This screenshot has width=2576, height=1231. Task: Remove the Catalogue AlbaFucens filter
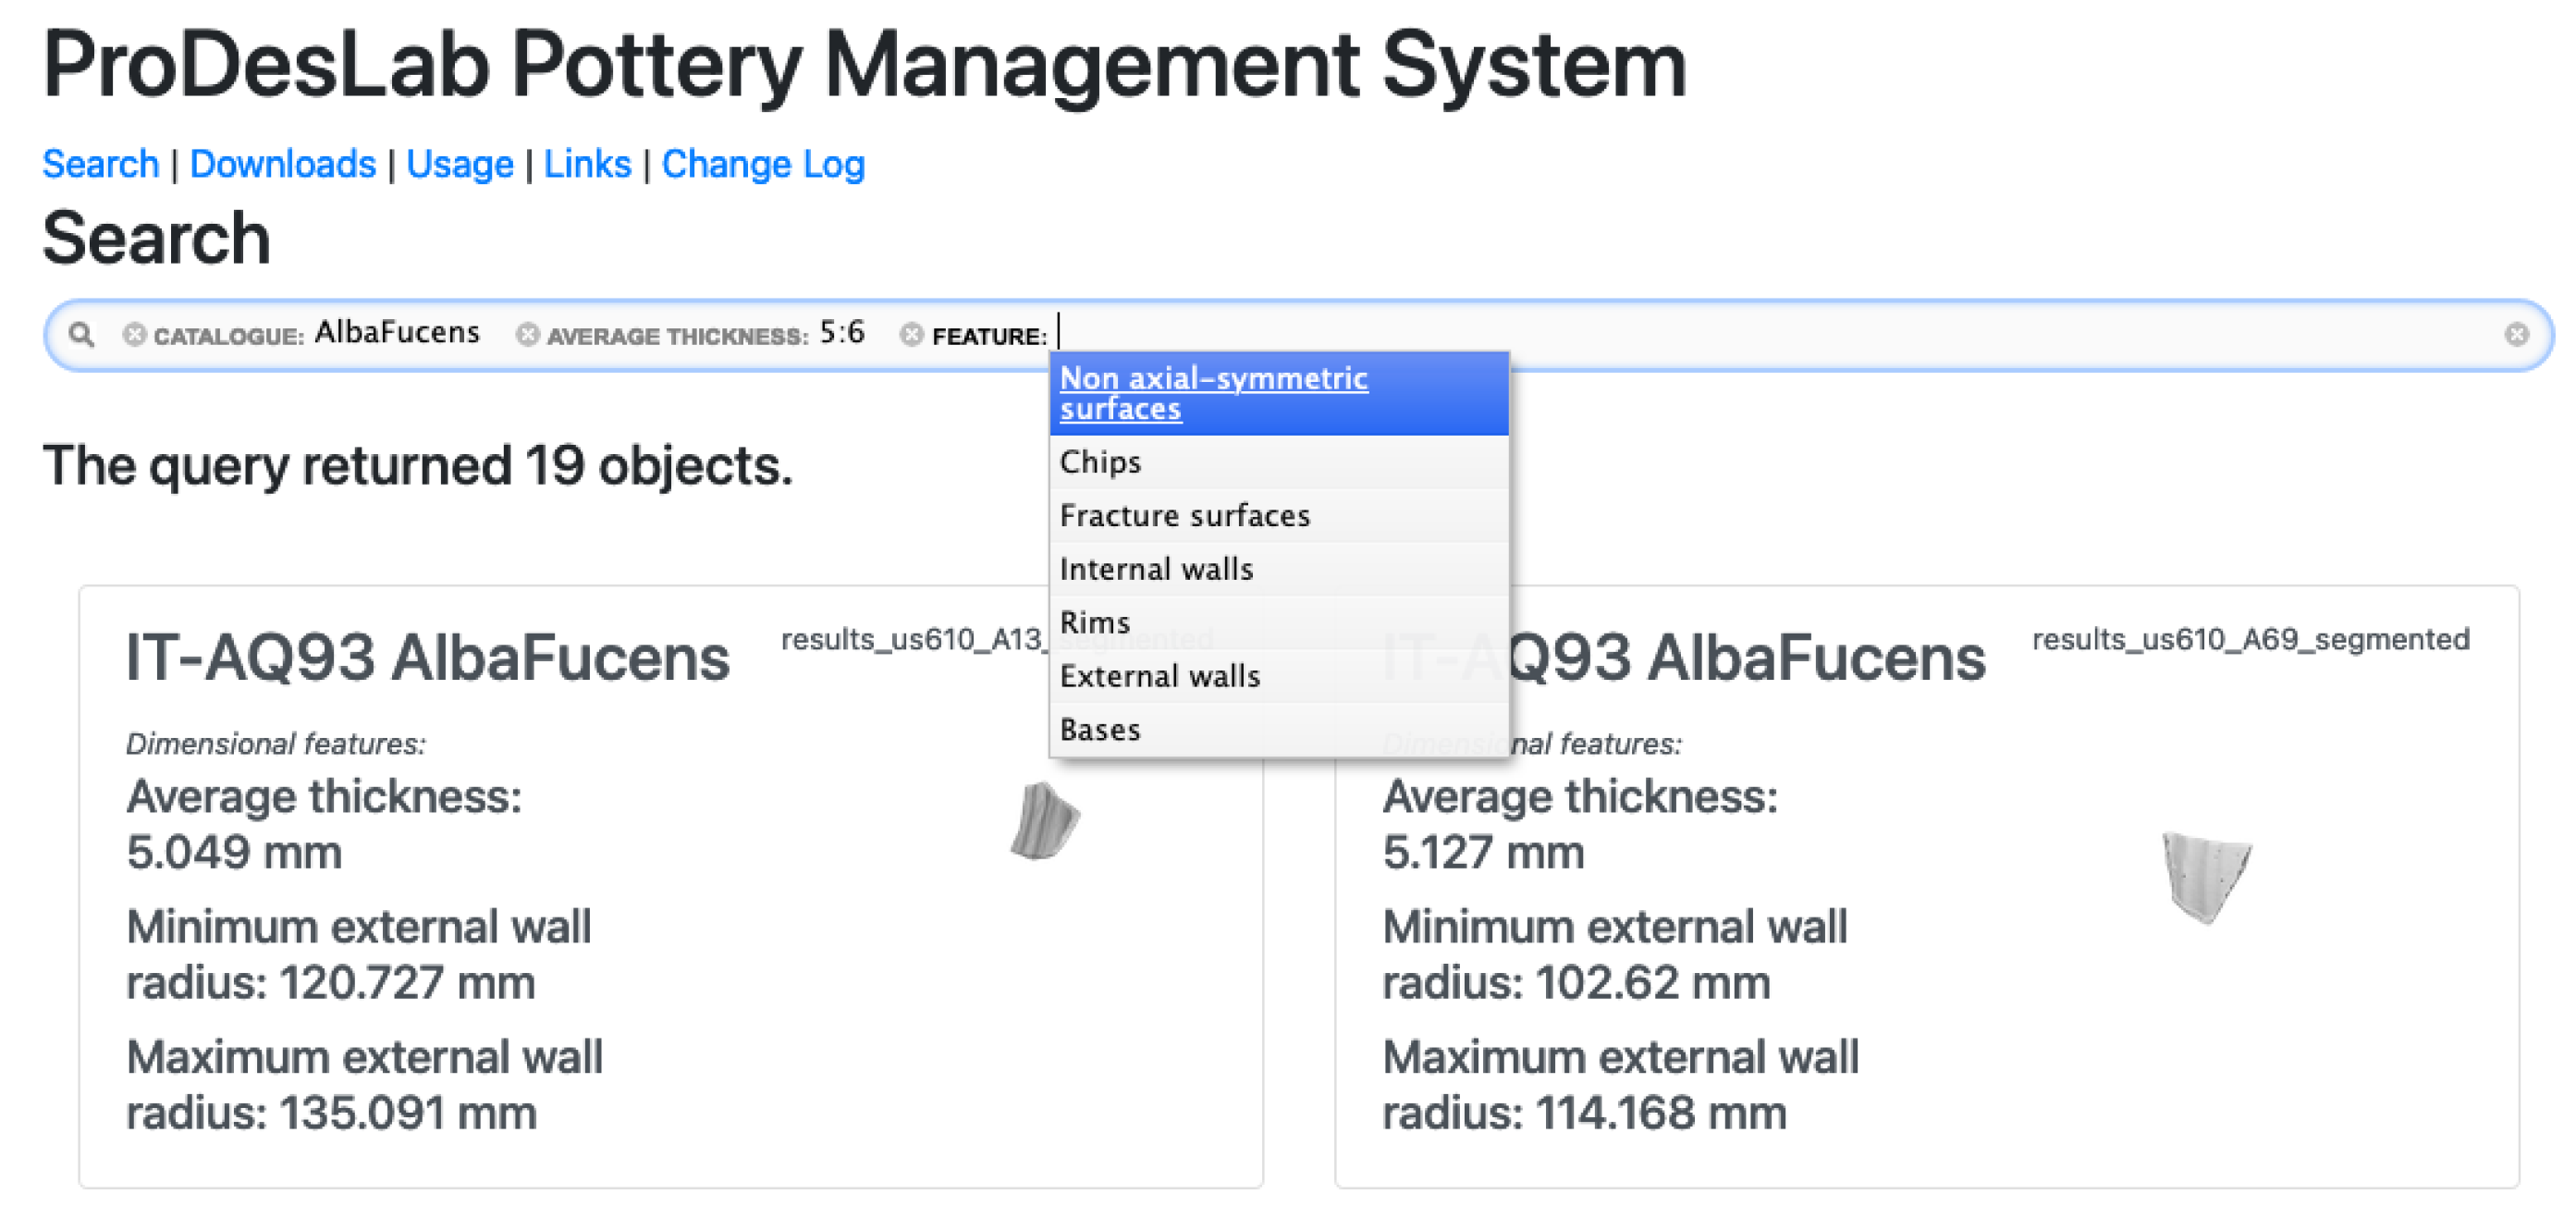(x=134, y=335)
